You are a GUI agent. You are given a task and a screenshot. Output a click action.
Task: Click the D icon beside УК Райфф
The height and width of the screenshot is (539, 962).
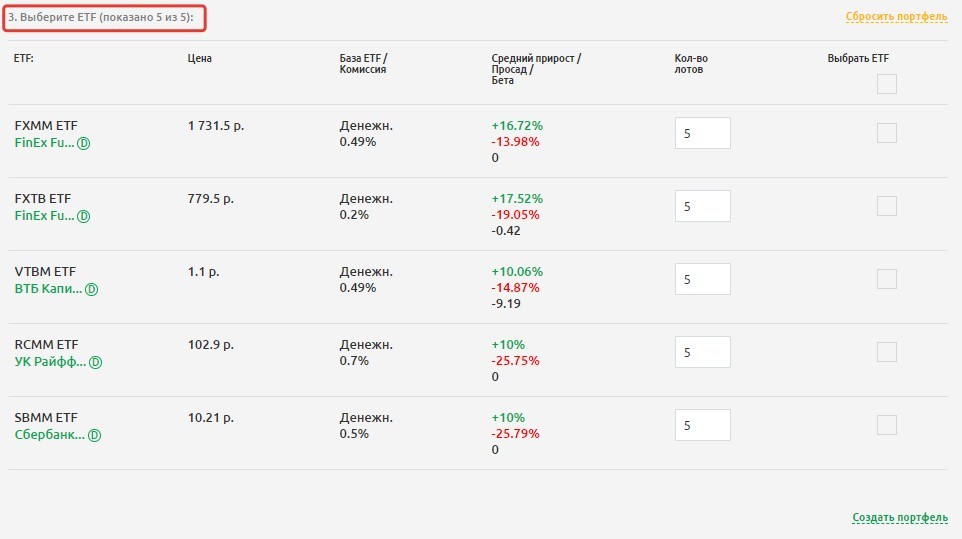(x=96, y=362)
